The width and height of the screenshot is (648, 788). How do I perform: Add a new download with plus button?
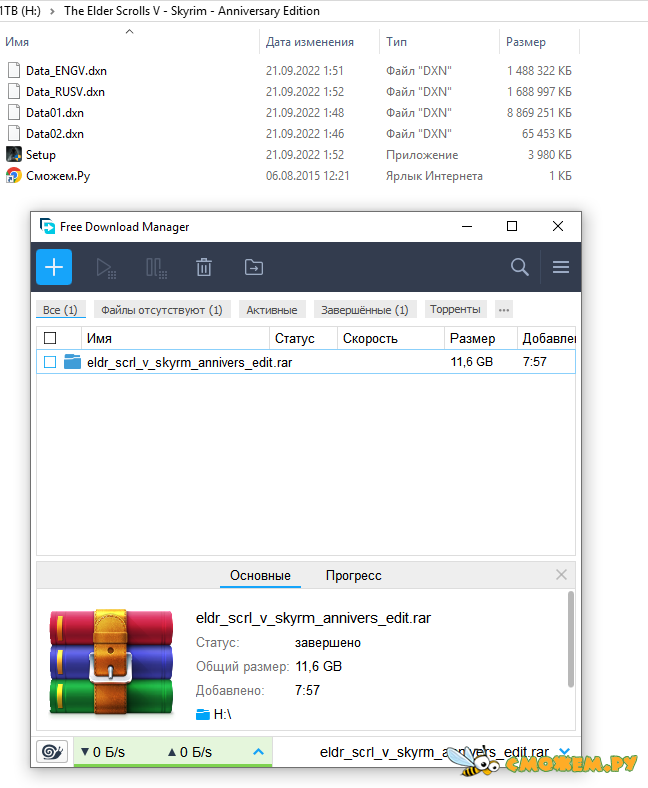54,267
